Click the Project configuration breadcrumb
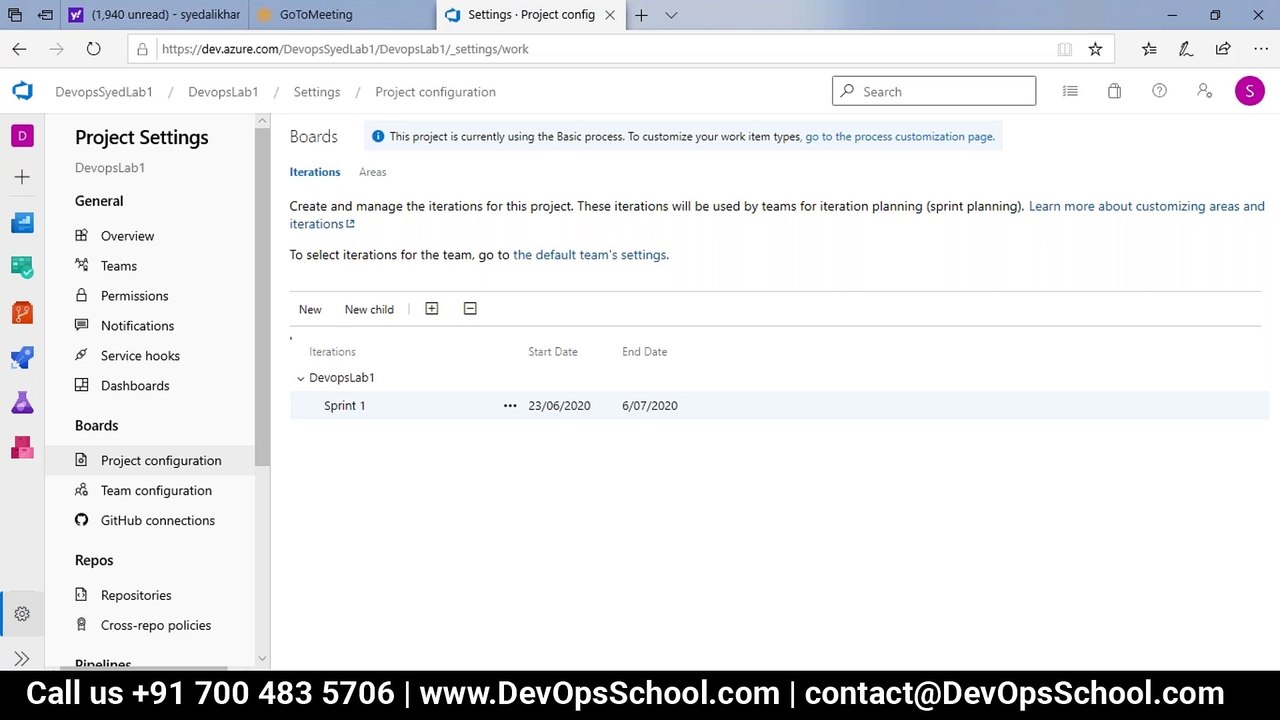 click(x=435, y=92)
